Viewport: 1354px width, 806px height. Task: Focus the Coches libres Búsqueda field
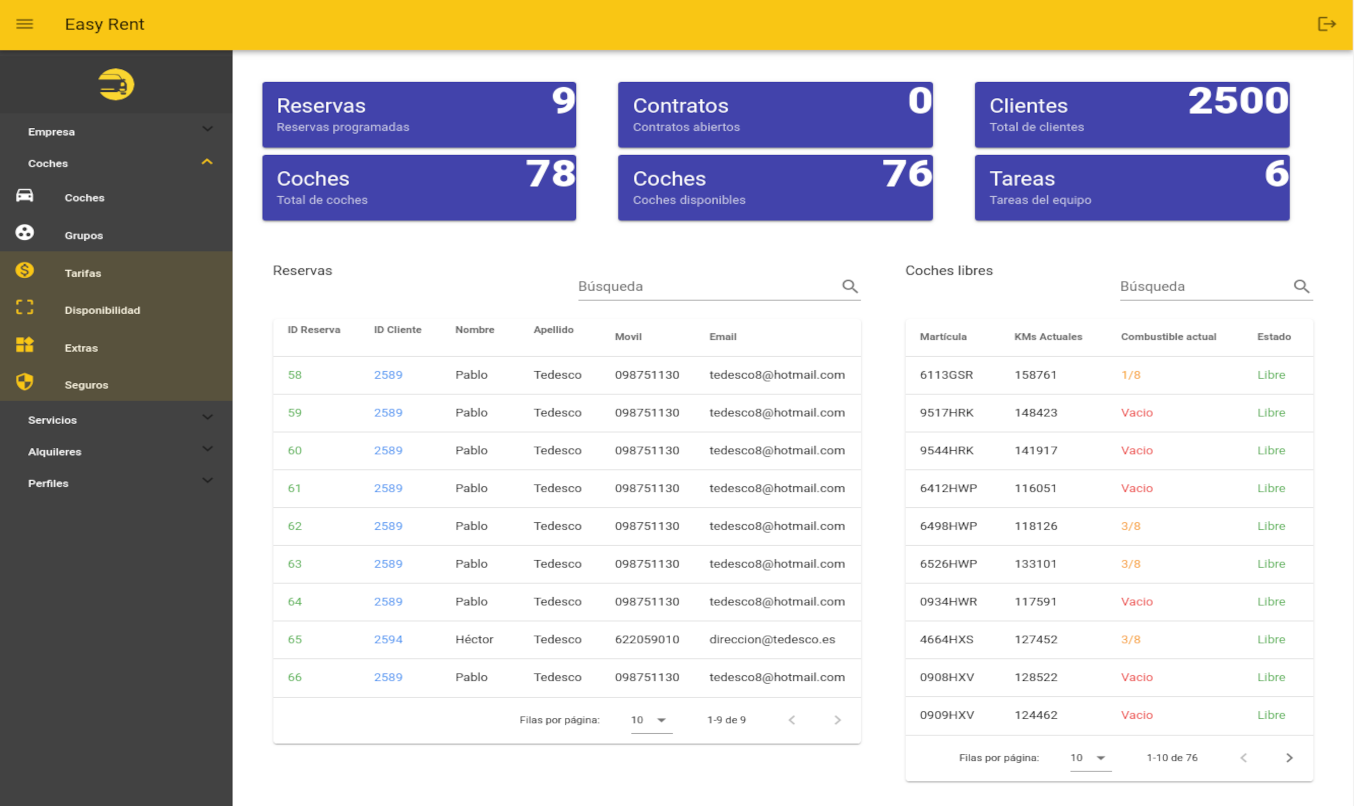(x=1204, y=286)
